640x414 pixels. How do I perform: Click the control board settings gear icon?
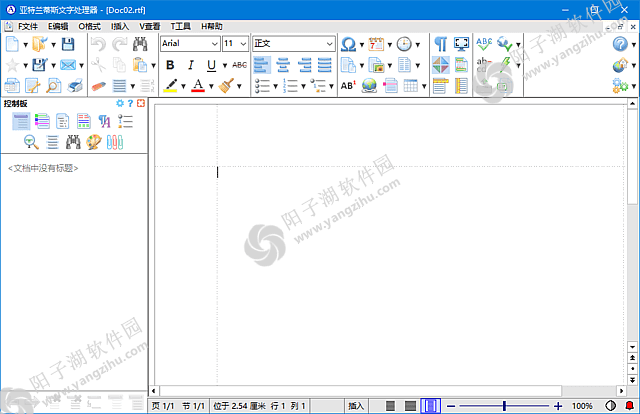point(120,103)
